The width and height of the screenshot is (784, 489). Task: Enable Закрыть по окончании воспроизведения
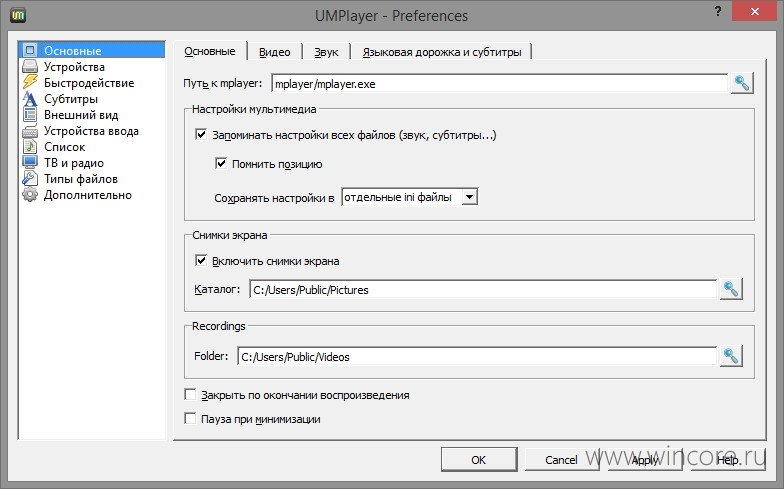click(x=190, y=394)
